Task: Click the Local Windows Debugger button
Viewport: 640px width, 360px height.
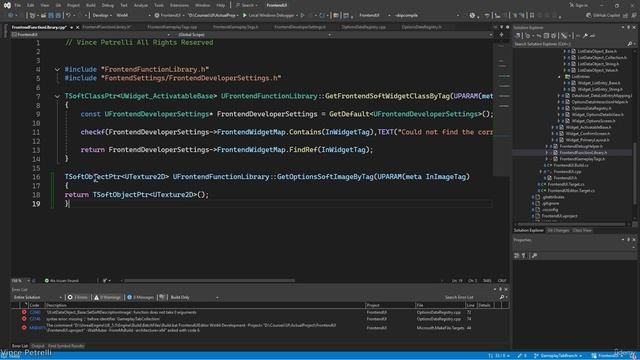Action: coord(269,16)
